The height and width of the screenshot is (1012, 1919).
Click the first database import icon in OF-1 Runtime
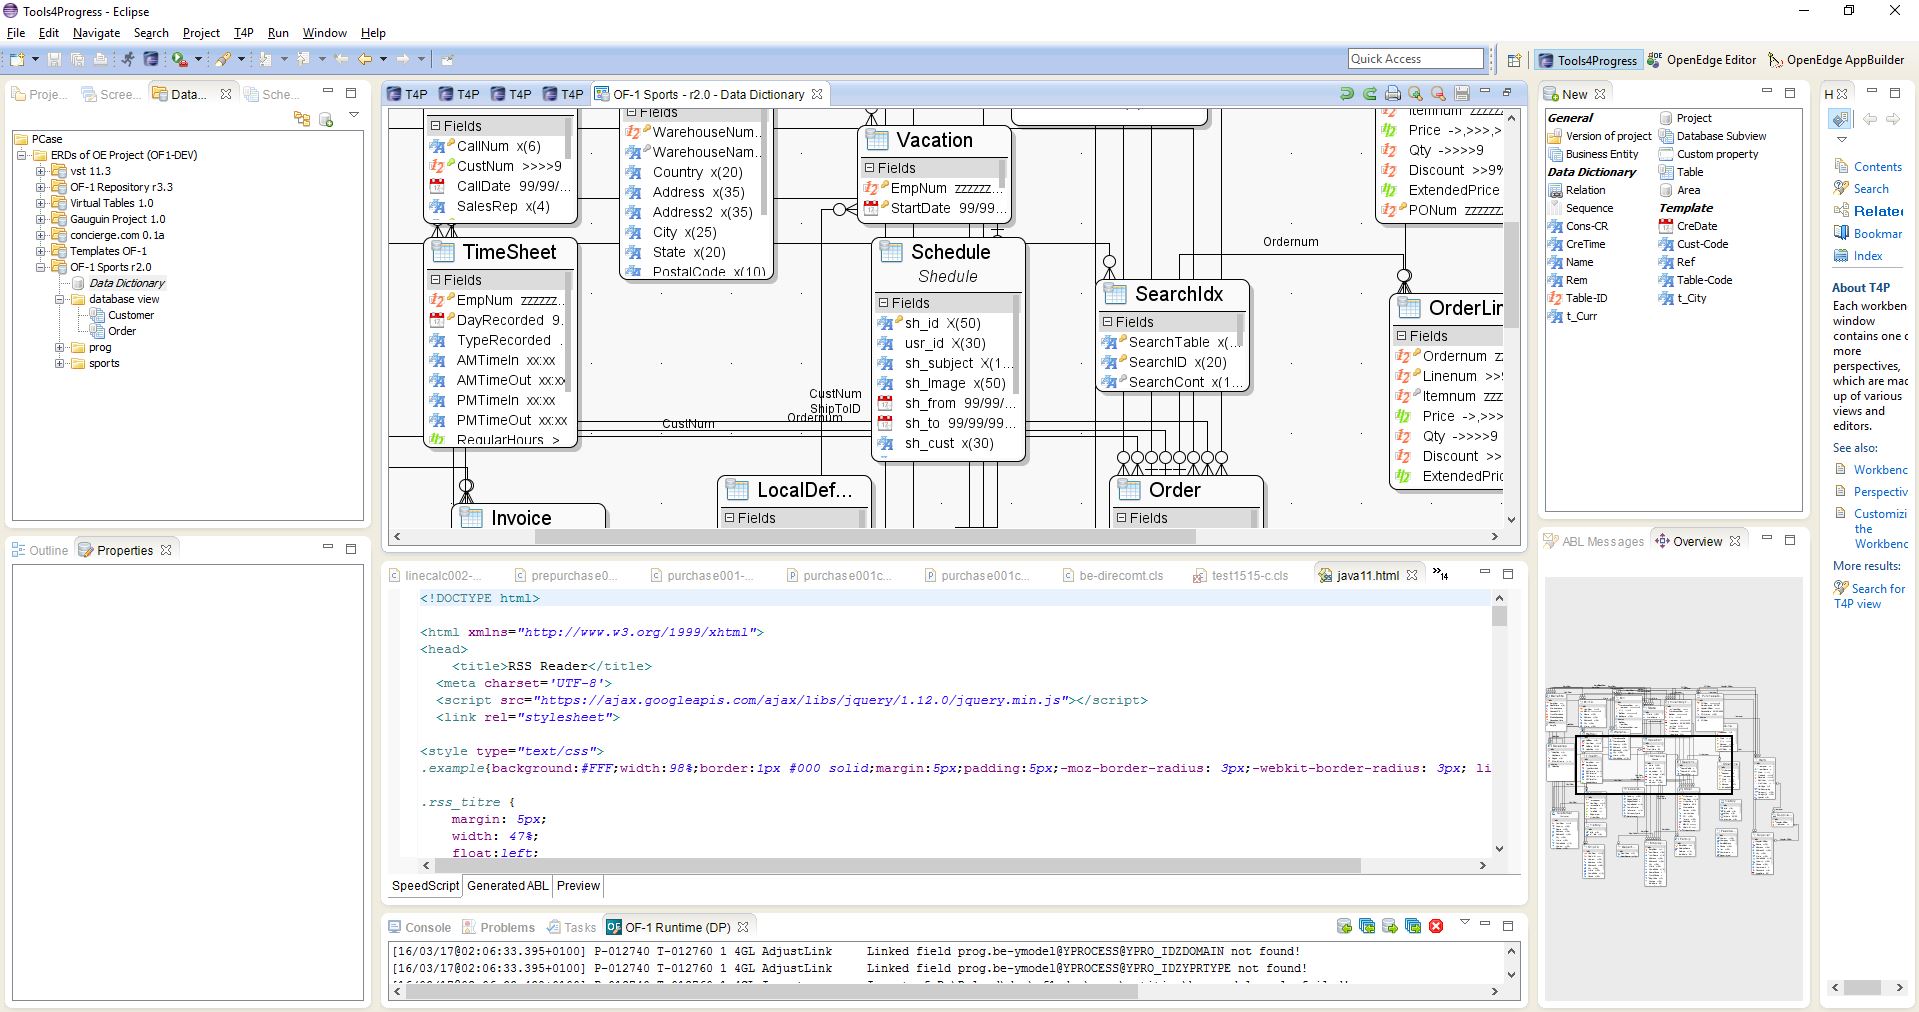tap(1344, 926)
